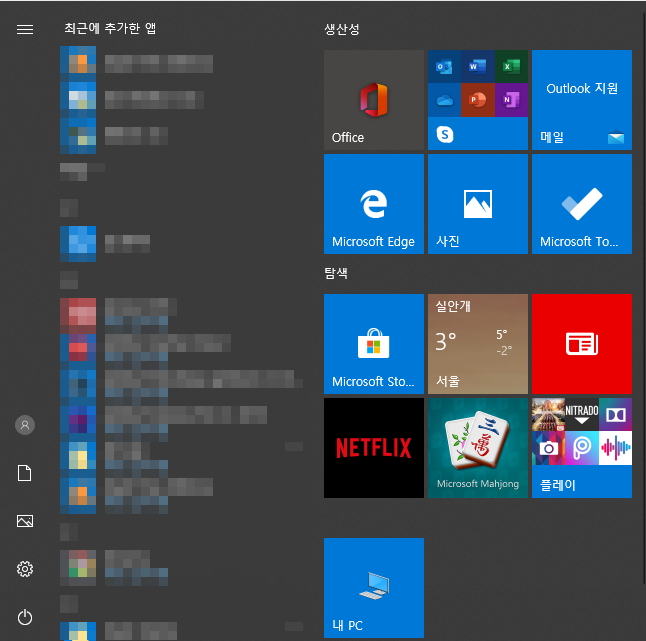Open the hamburger menu at top left
The image size is (646, 641).
[x=25, y=29]
